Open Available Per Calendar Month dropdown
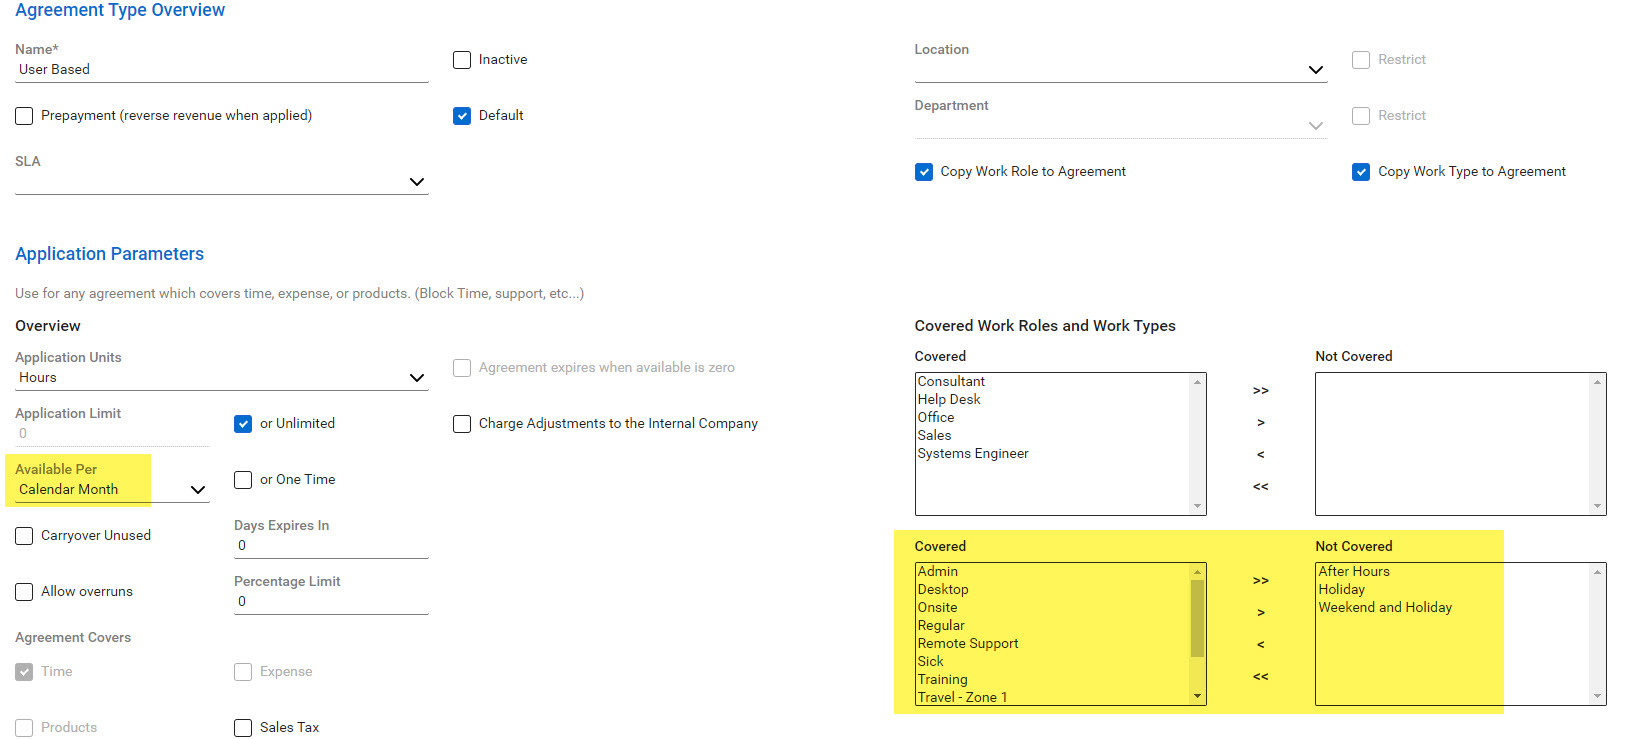This screenshot has height=739, width=1630. tap(112, 490)
